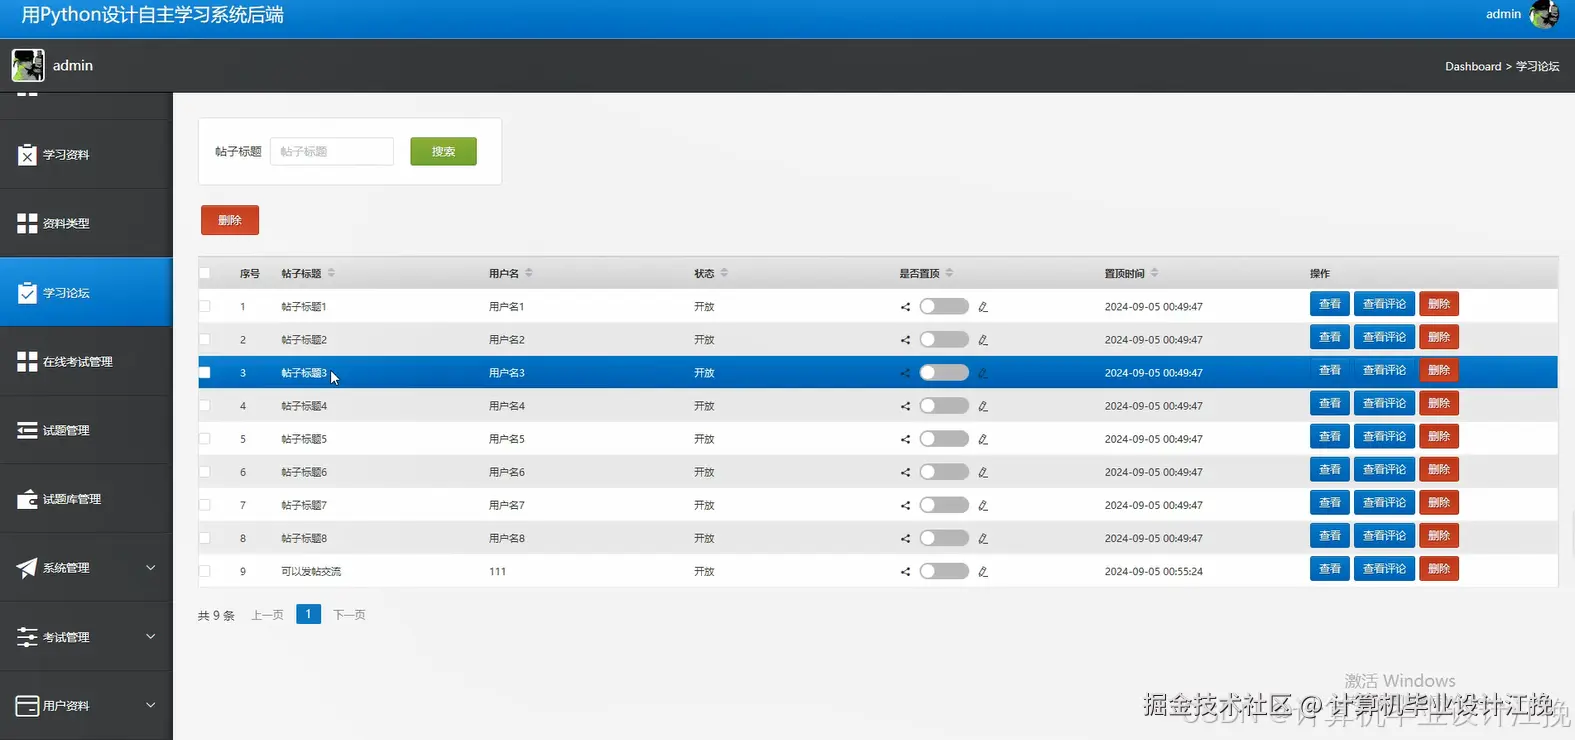Viewport: 1575px width, 740px height.
Task: Click the 上一页 pagination link
Action: pyautogui.click(x=267, y=615)
